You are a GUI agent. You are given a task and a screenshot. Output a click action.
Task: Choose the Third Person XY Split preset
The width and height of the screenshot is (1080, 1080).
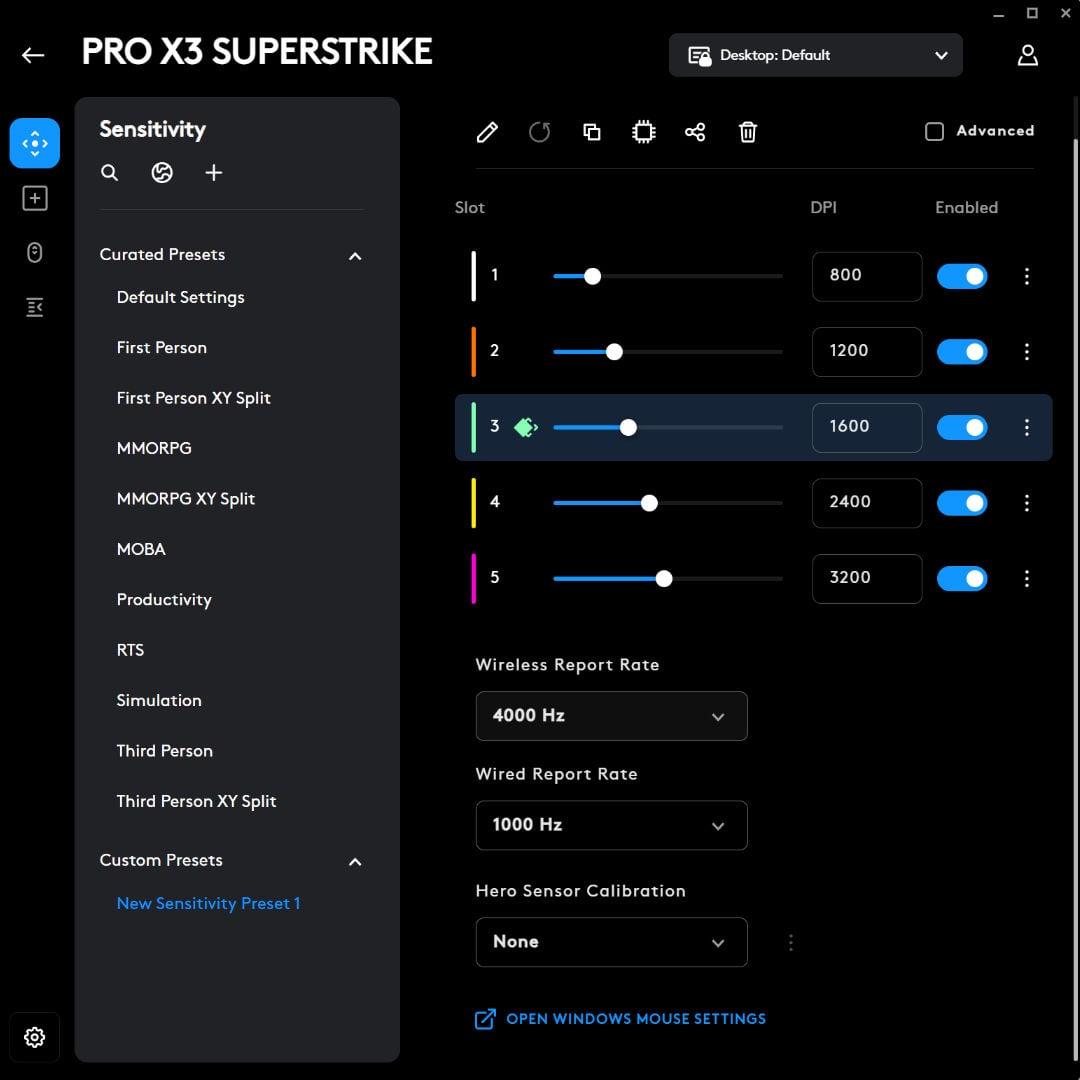tap(196, 801)
